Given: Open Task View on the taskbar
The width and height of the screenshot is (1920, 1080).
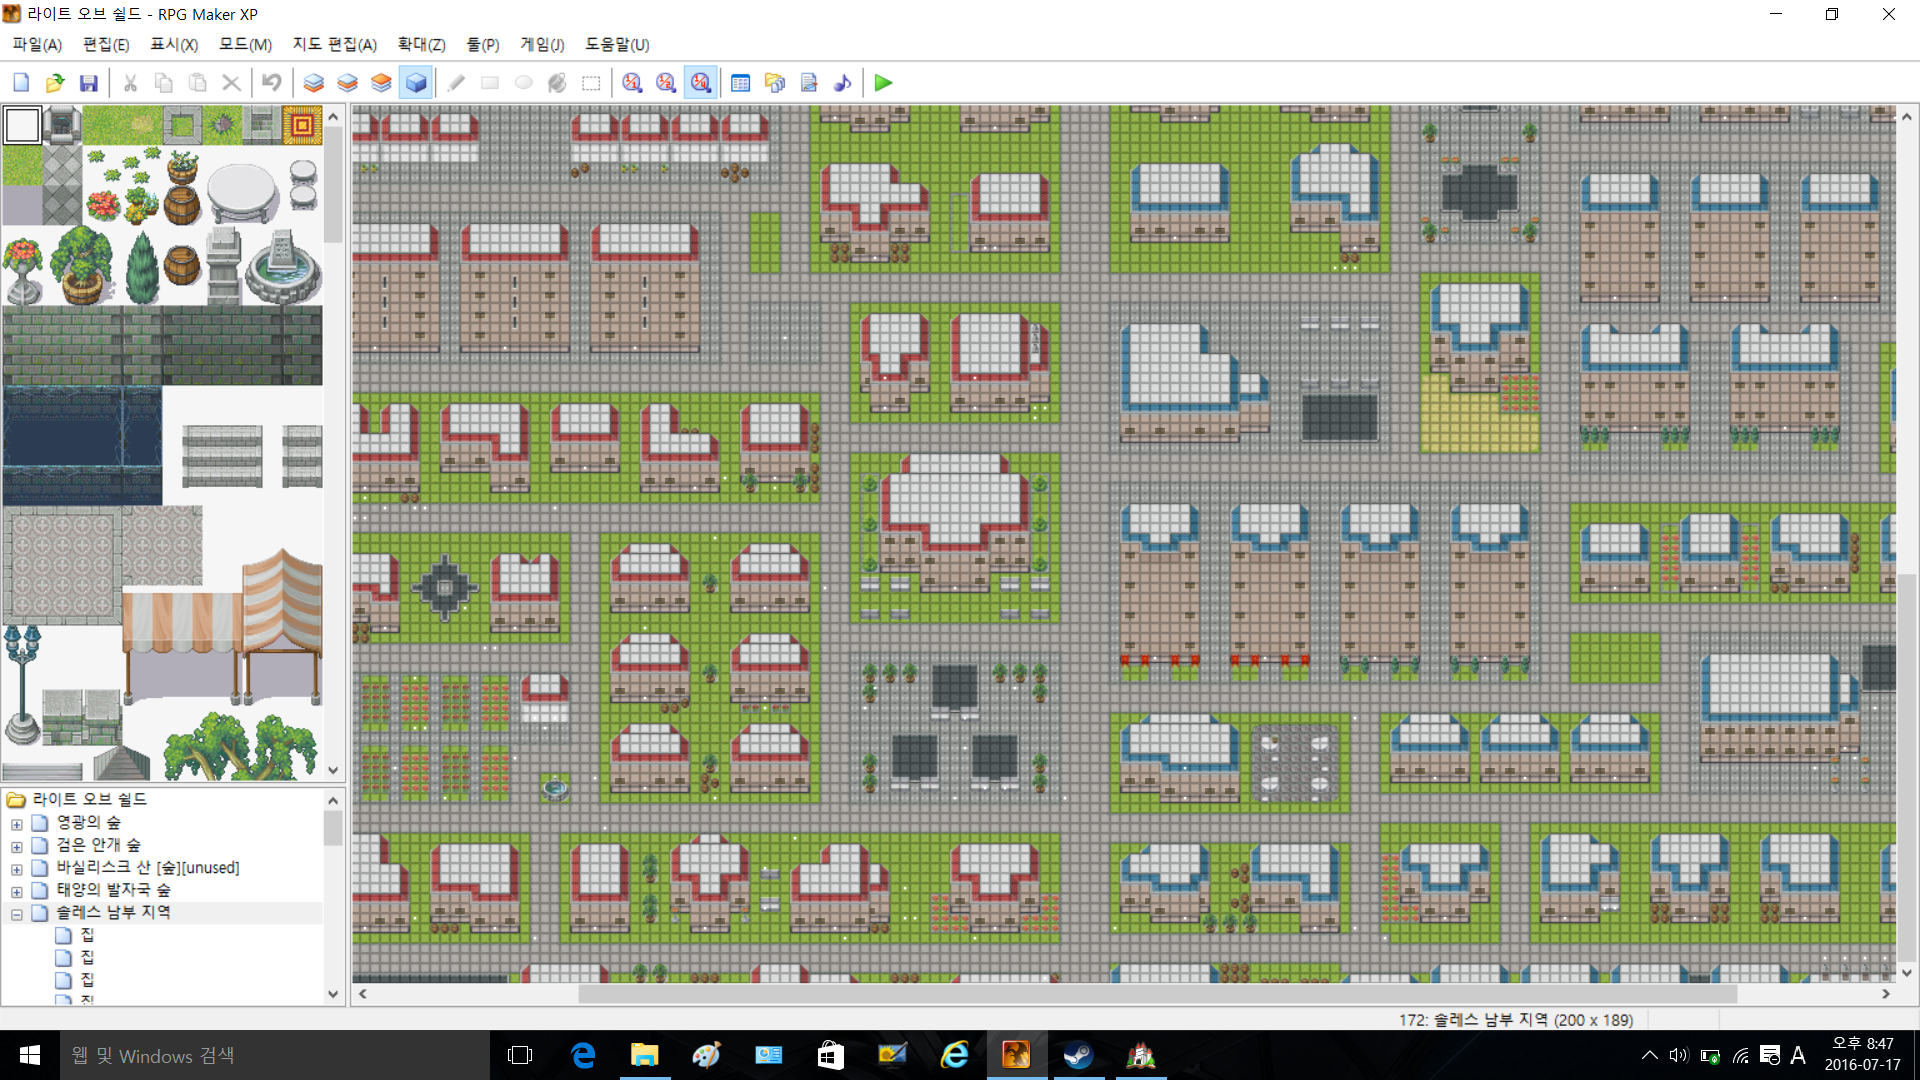Looking at the screenshot, I should pyautogui.click(x=520, y=1055).
